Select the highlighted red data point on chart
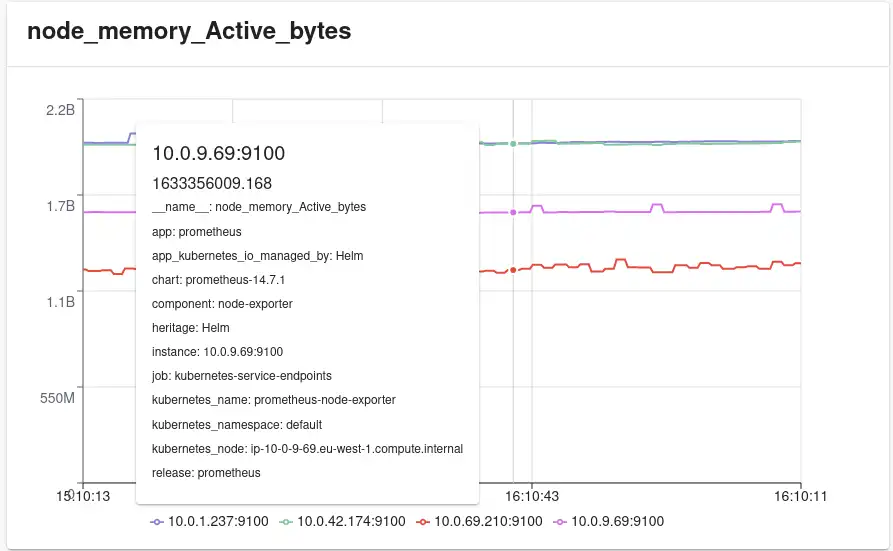Image resolution: width=893 pixels, height=551 pixels. (x=513, y=270)
